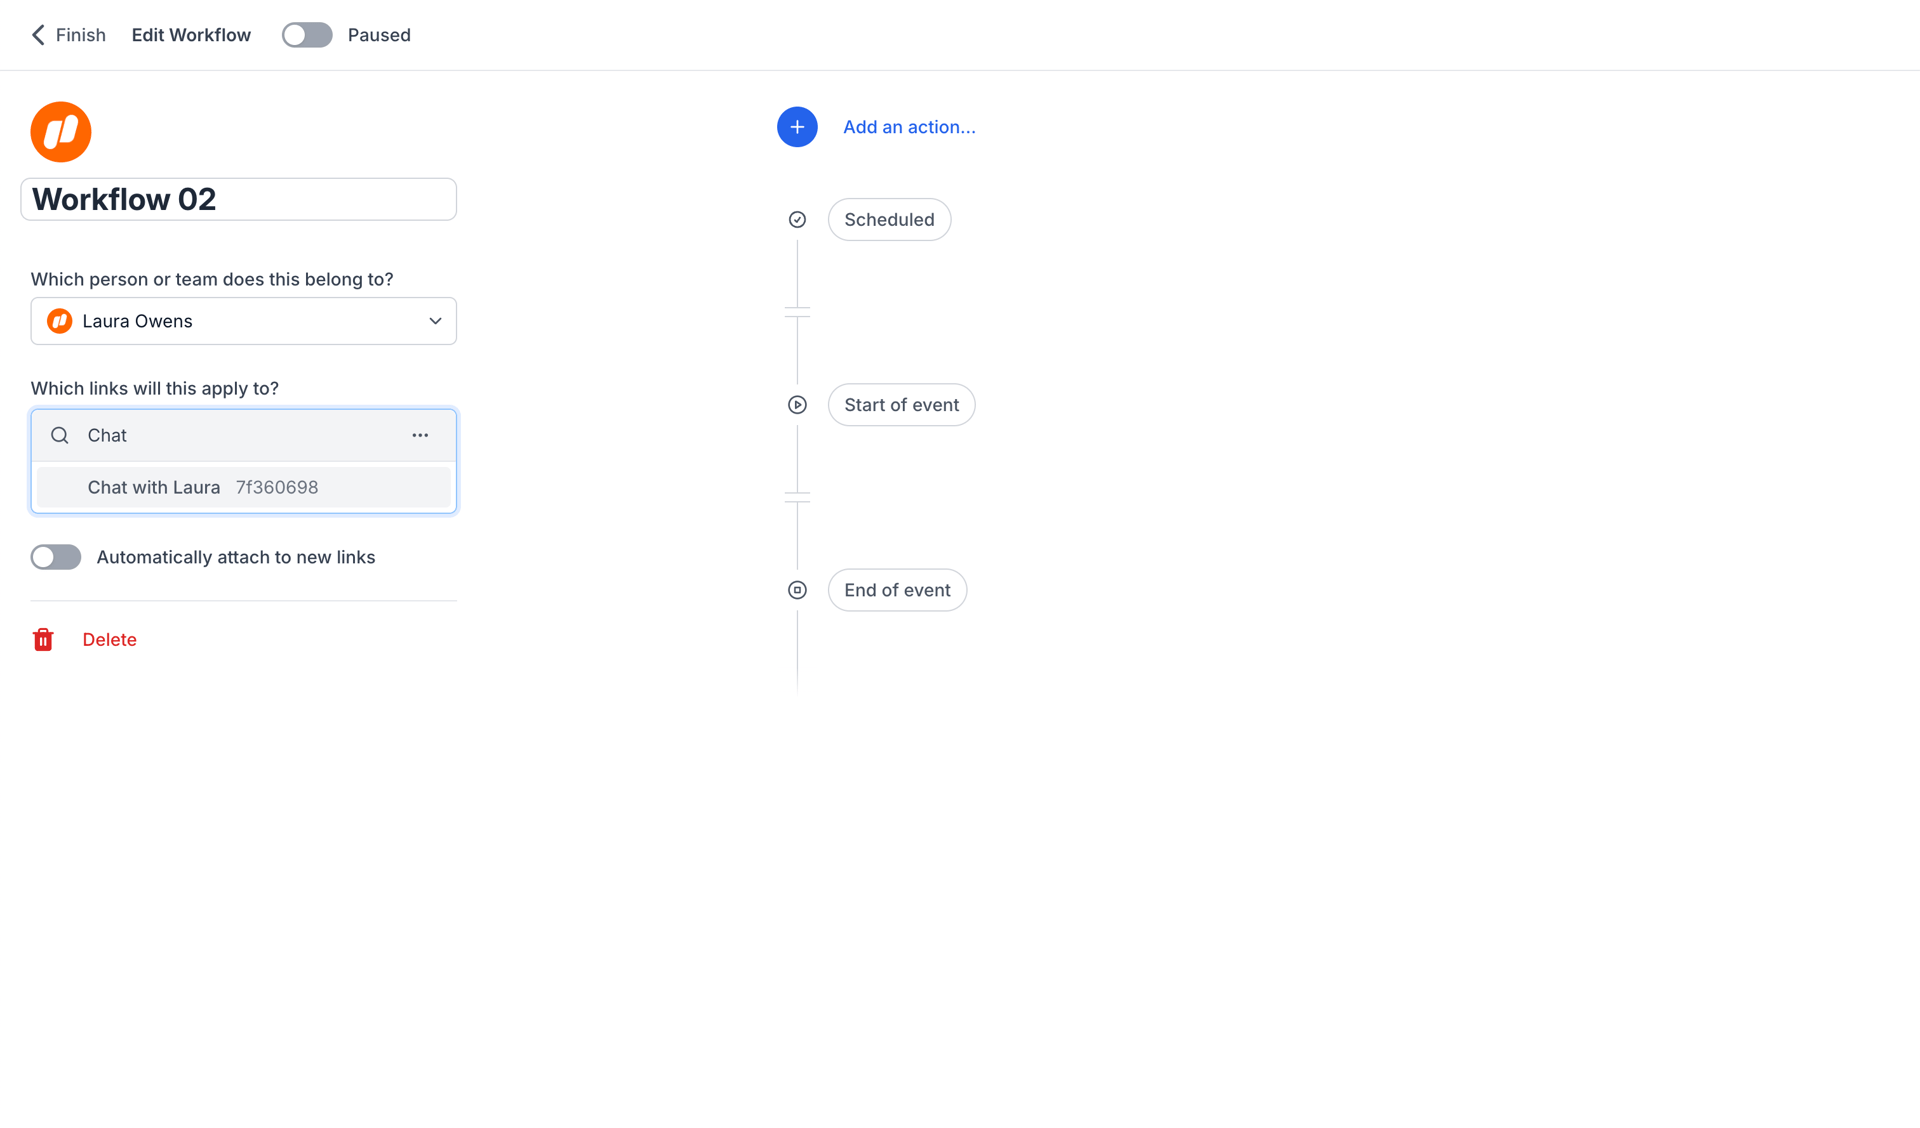This screenshot has height=1128, width=1920.
Task: Expand the Laura Owens person dropdown
Action: click(435, 321)
